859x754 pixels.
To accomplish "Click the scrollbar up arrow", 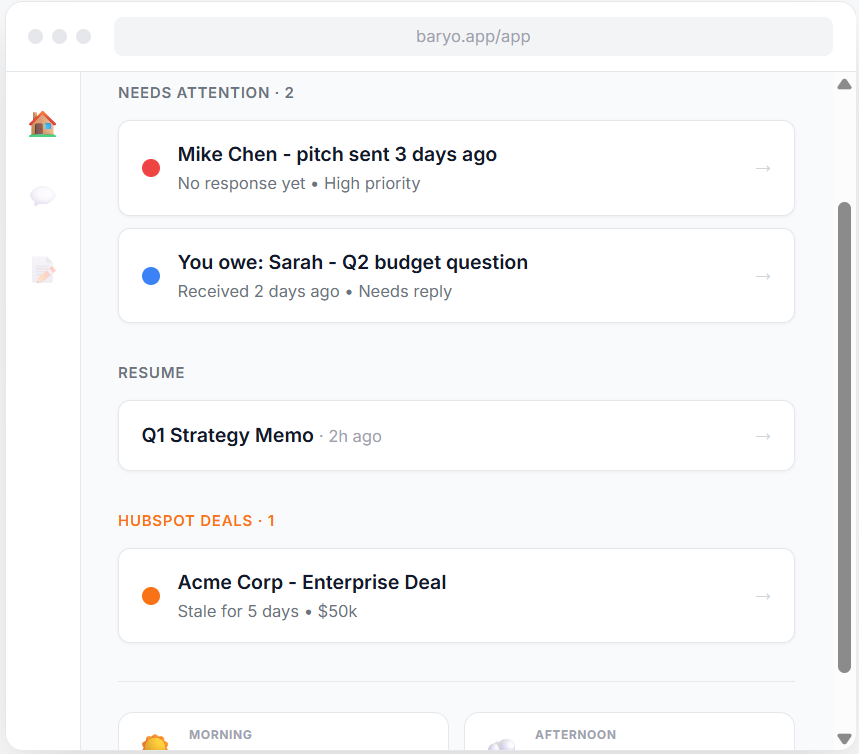I will (x=844, y=84).
